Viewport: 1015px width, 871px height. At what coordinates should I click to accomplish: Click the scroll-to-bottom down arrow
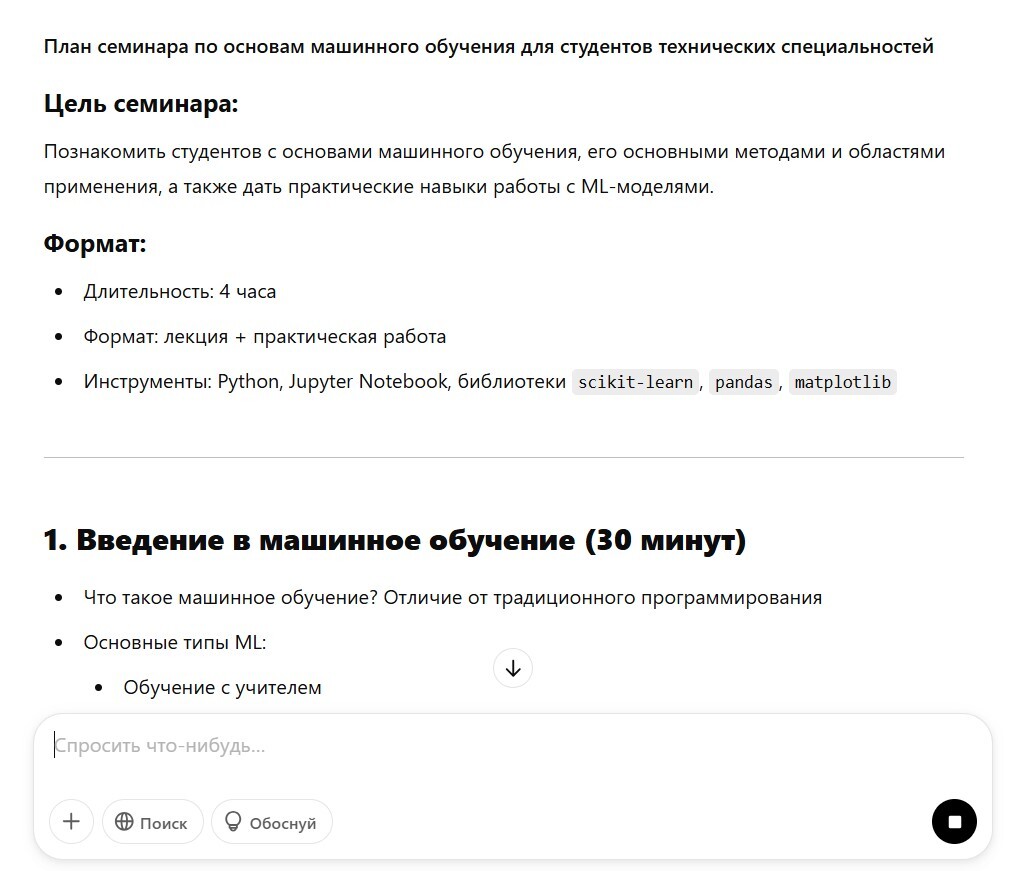(x=513, y=668)
